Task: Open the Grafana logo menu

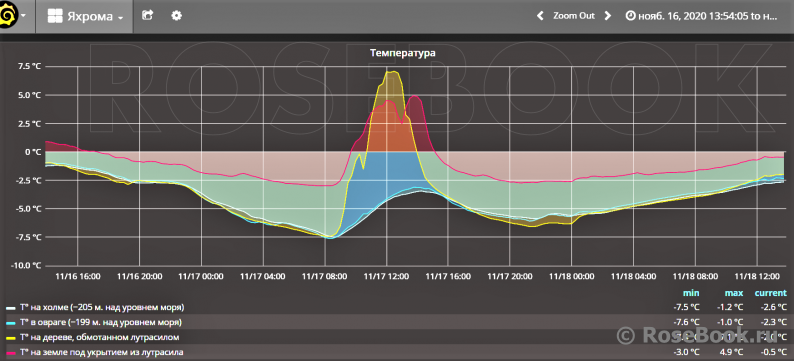Action: [9, 16]
